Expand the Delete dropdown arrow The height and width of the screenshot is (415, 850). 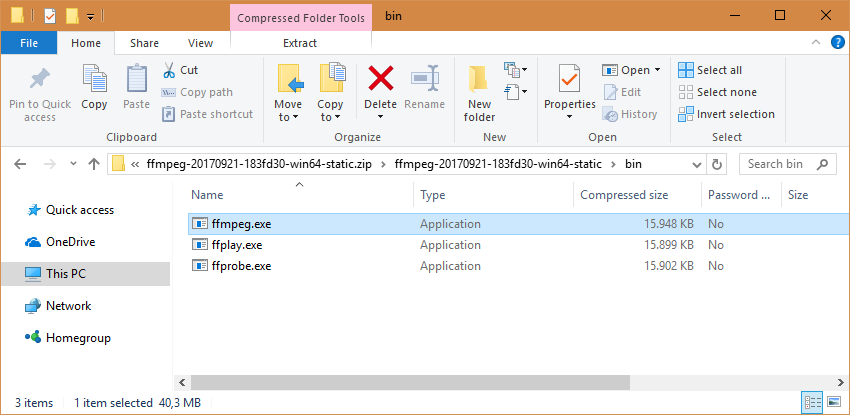pyautogui.click(x=380, y=116)
